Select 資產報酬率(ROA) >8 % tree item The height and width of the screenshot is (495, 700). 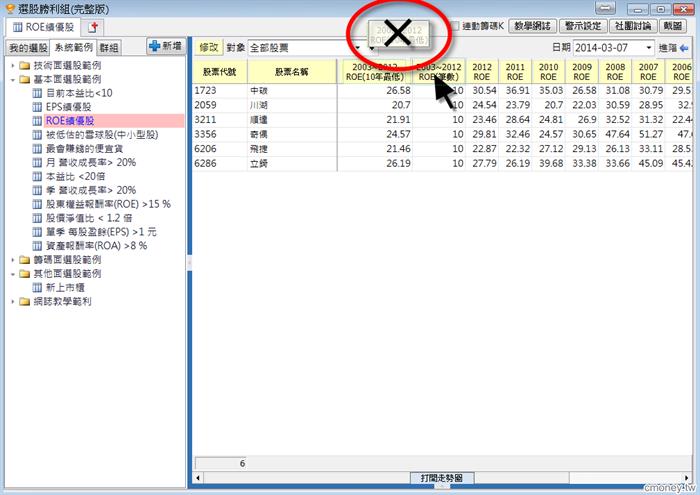[x=96, y=246]
